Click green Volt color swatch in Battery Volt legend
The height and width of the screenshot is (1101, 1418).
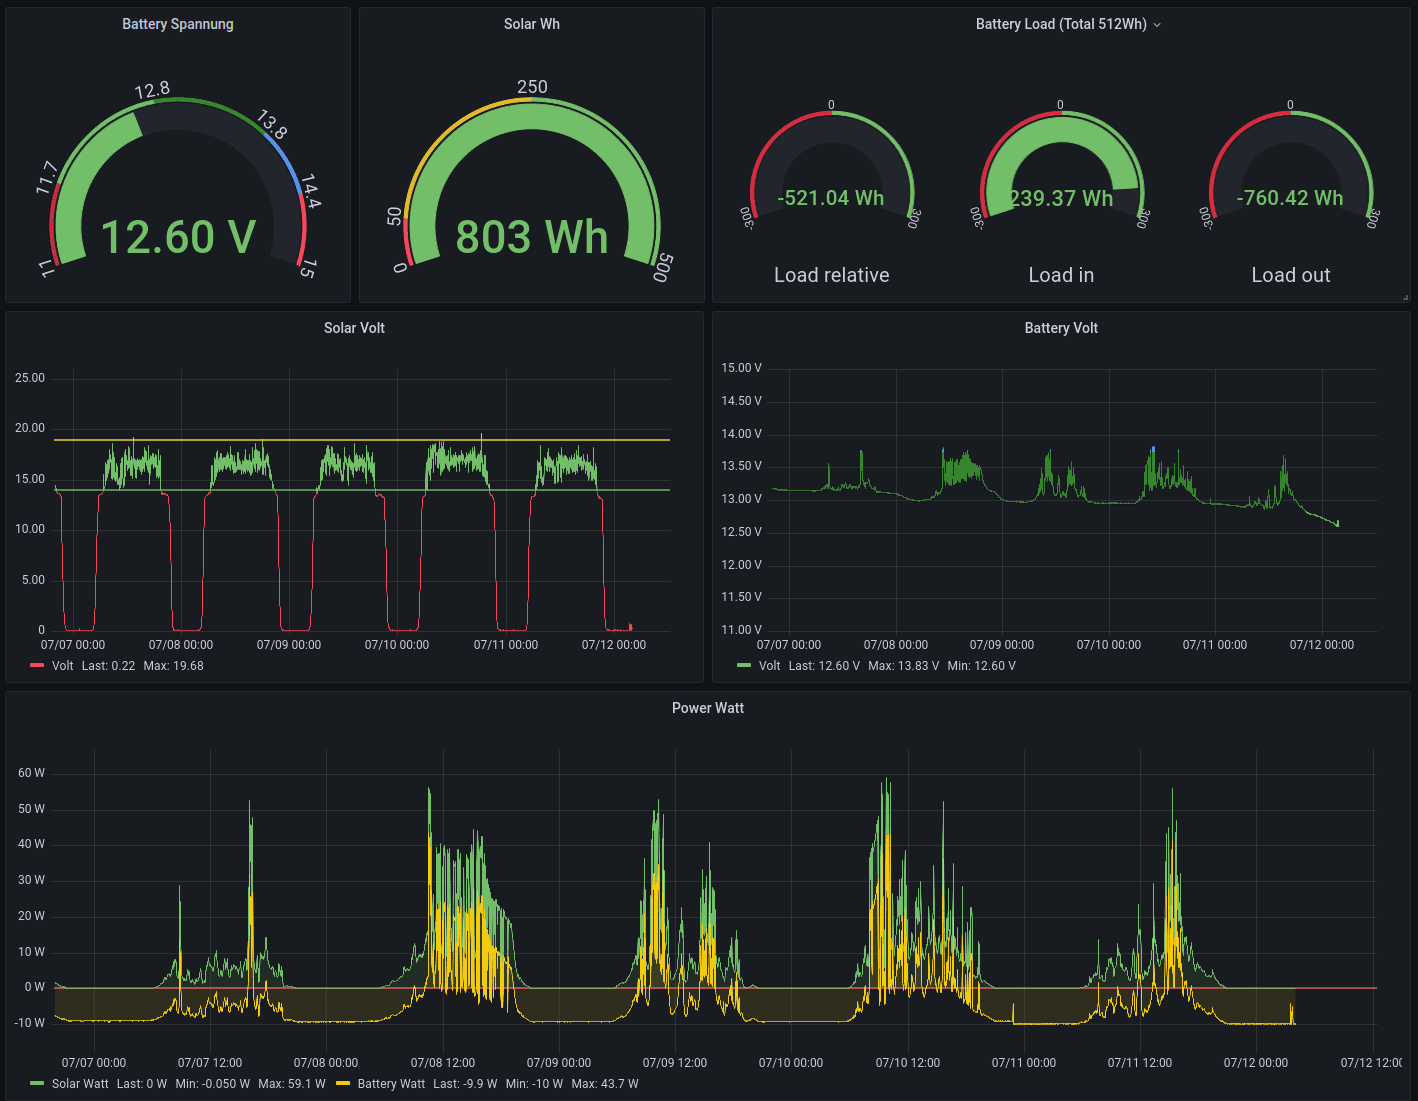click(x=744, y=666)
